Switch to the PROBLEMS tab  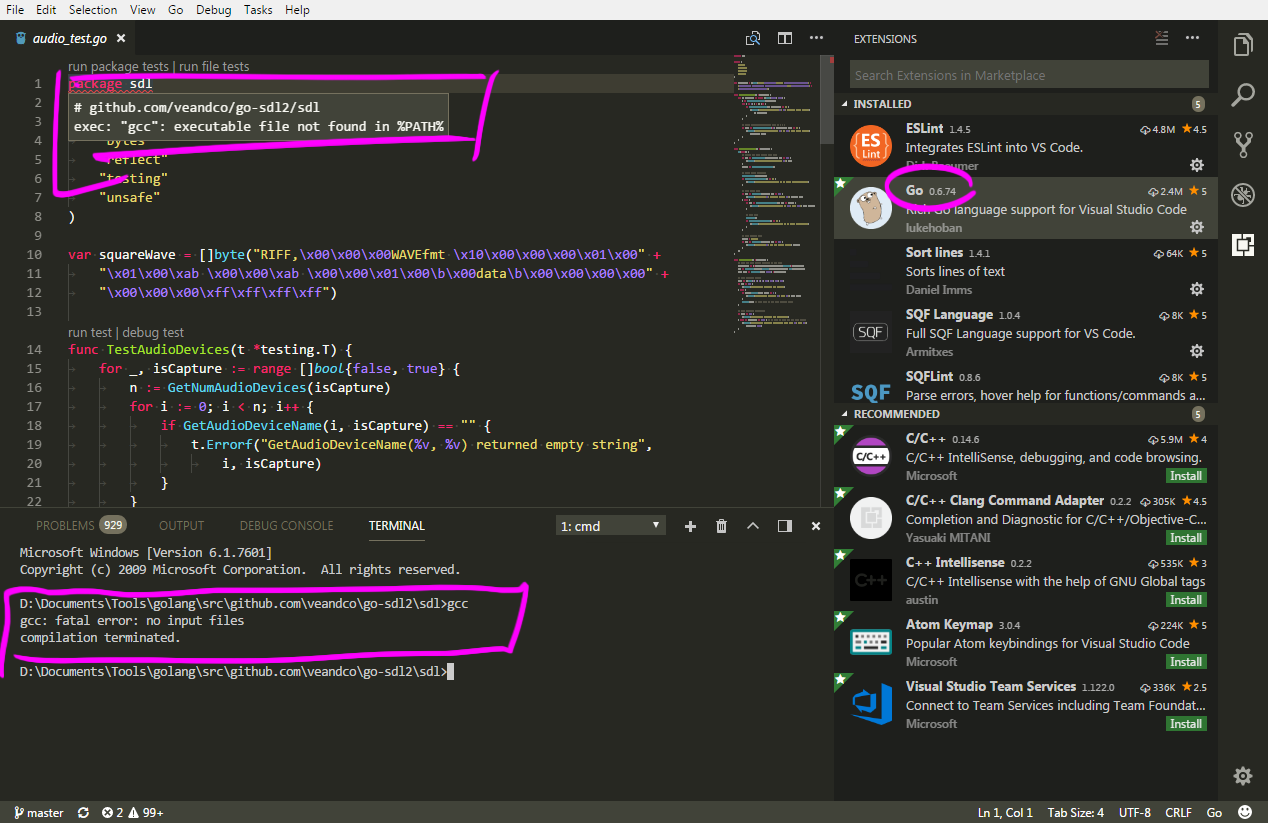[81, 526]
